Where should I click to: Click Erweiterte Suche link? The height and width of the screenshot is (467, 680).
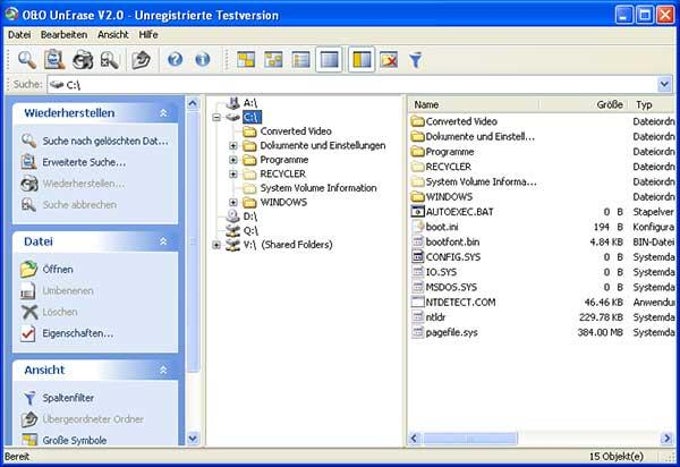tap(84, 162)
